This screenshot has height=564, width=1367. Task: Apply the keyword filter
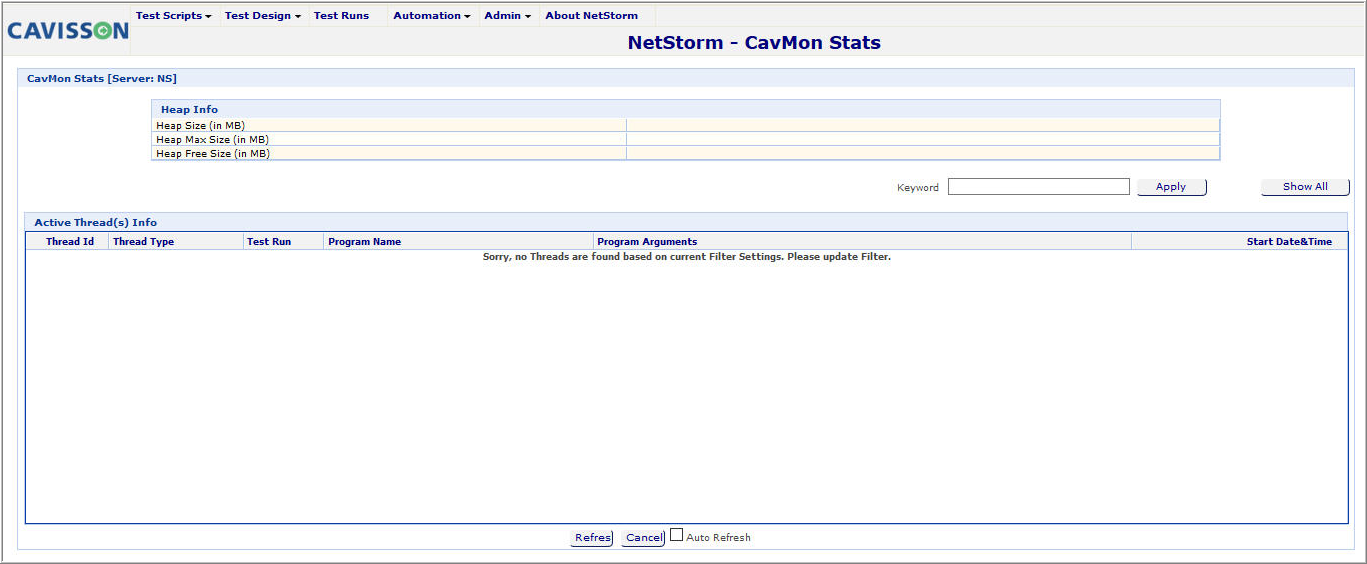pyautogui.click(x=1172, y=187)
